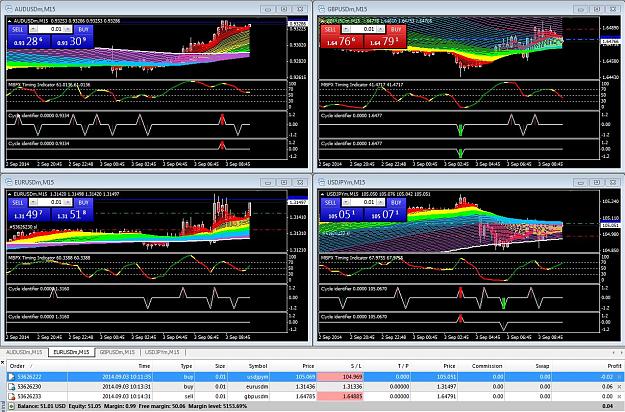Screen dimensions: 625x412
Task: Collapse the GBPUSDm one-click trading panel triangle
Action: 323,21
